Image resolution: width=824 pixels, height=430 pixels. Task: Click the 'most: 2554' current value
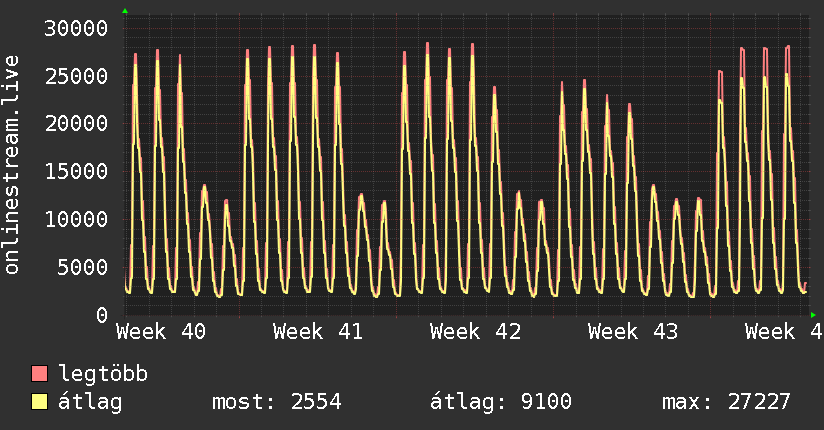pos(277,402)
